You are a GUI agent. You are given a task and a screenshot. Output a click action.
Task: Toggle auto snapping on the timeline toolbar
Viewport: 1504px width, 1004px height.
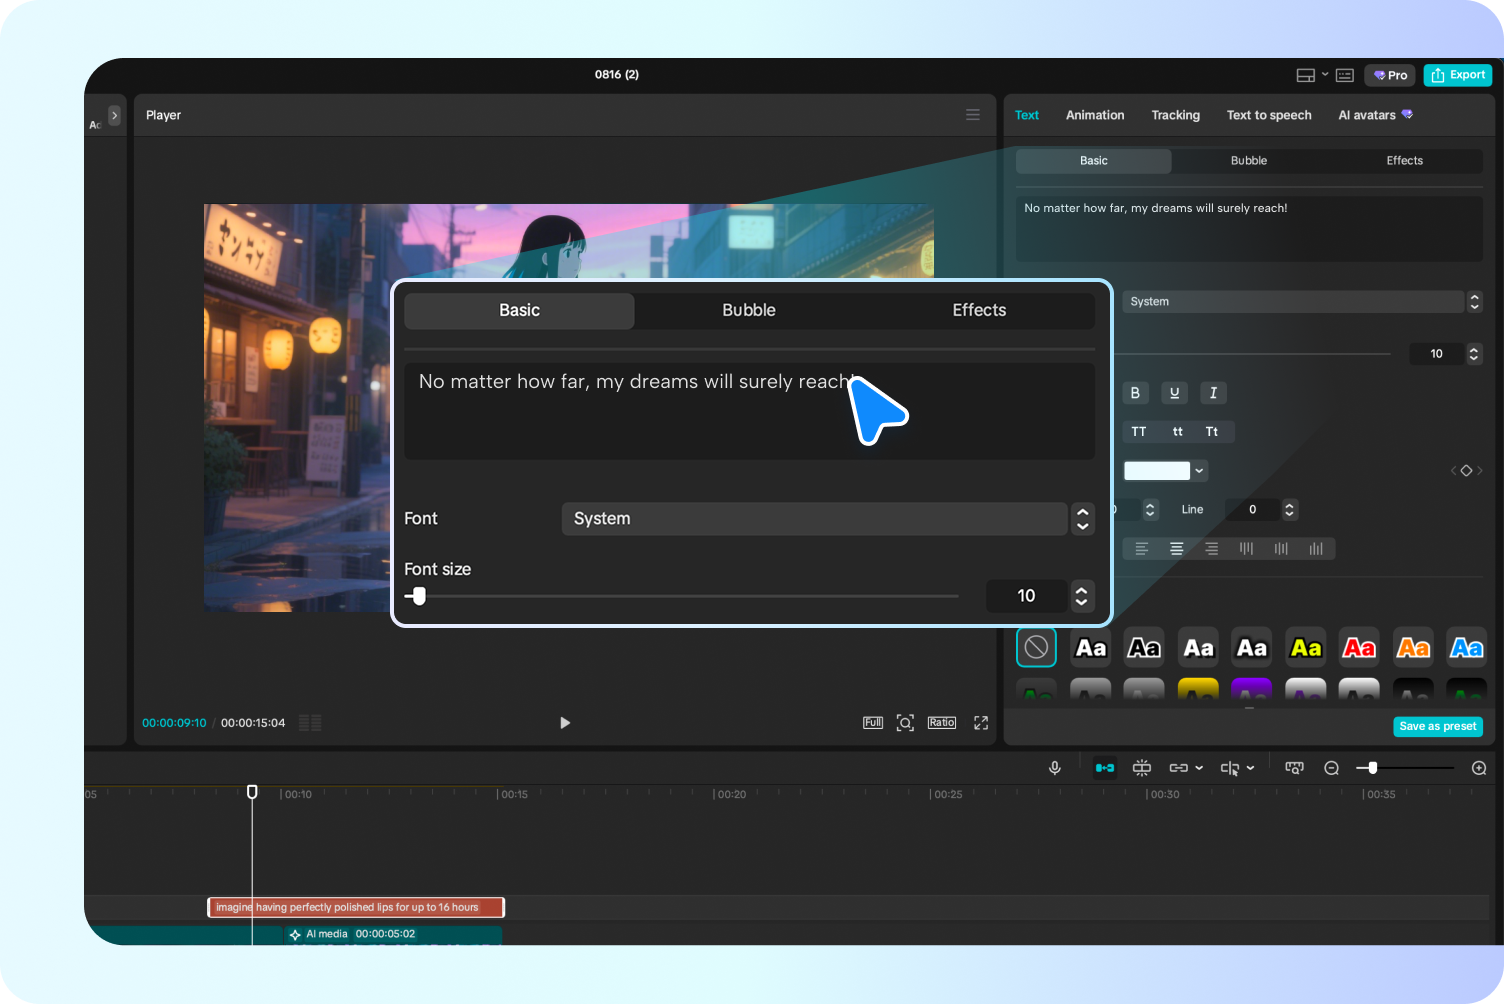coord(1142,768)
